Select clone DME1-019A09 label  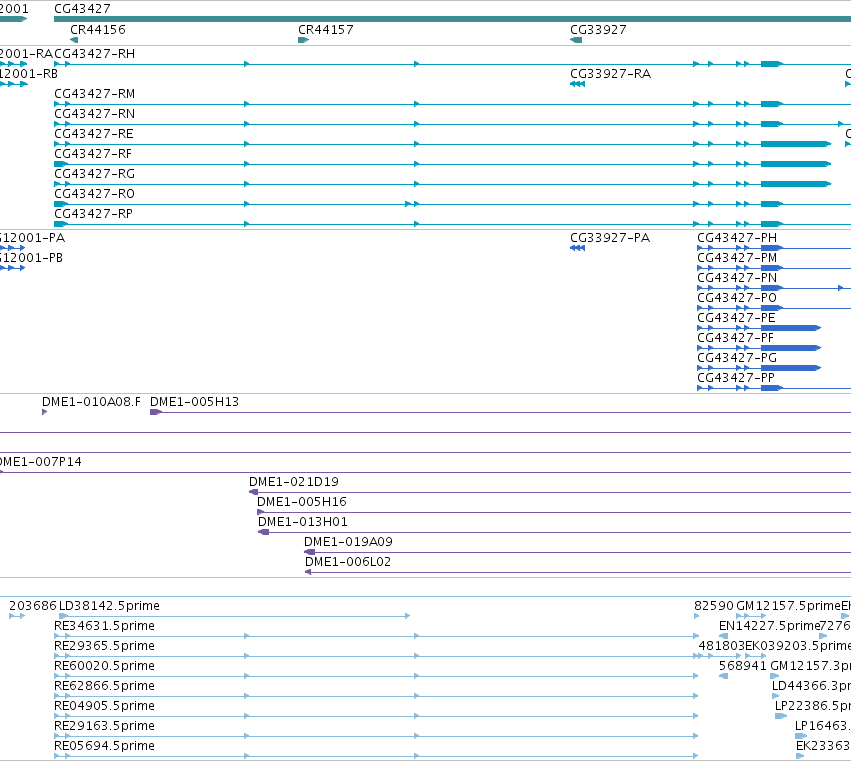click(x=348, y=542)
